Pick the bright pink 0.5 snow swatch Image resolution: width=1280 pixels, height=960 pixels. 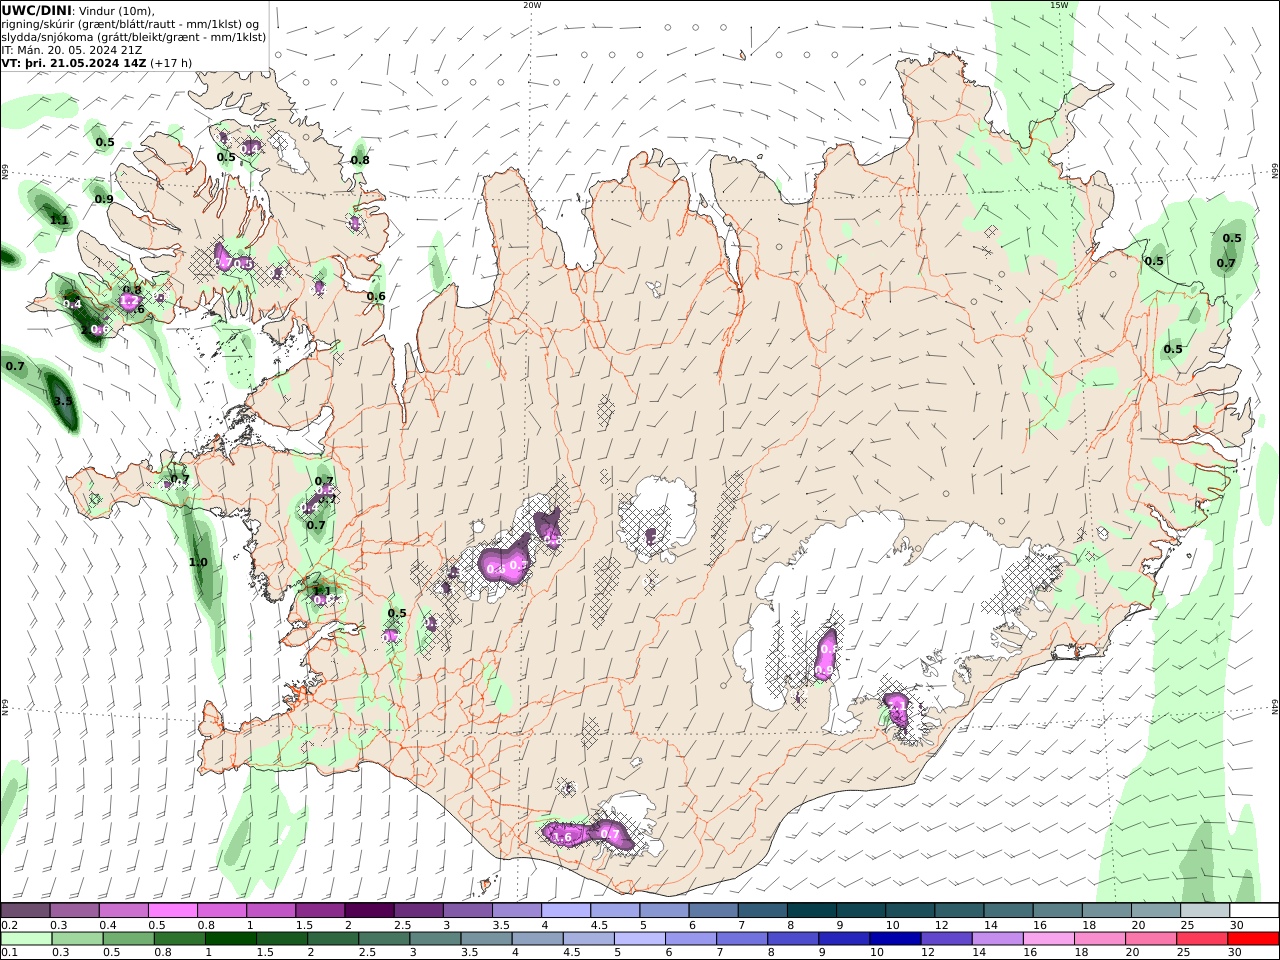pyautogui.click(x=173, y=911)
